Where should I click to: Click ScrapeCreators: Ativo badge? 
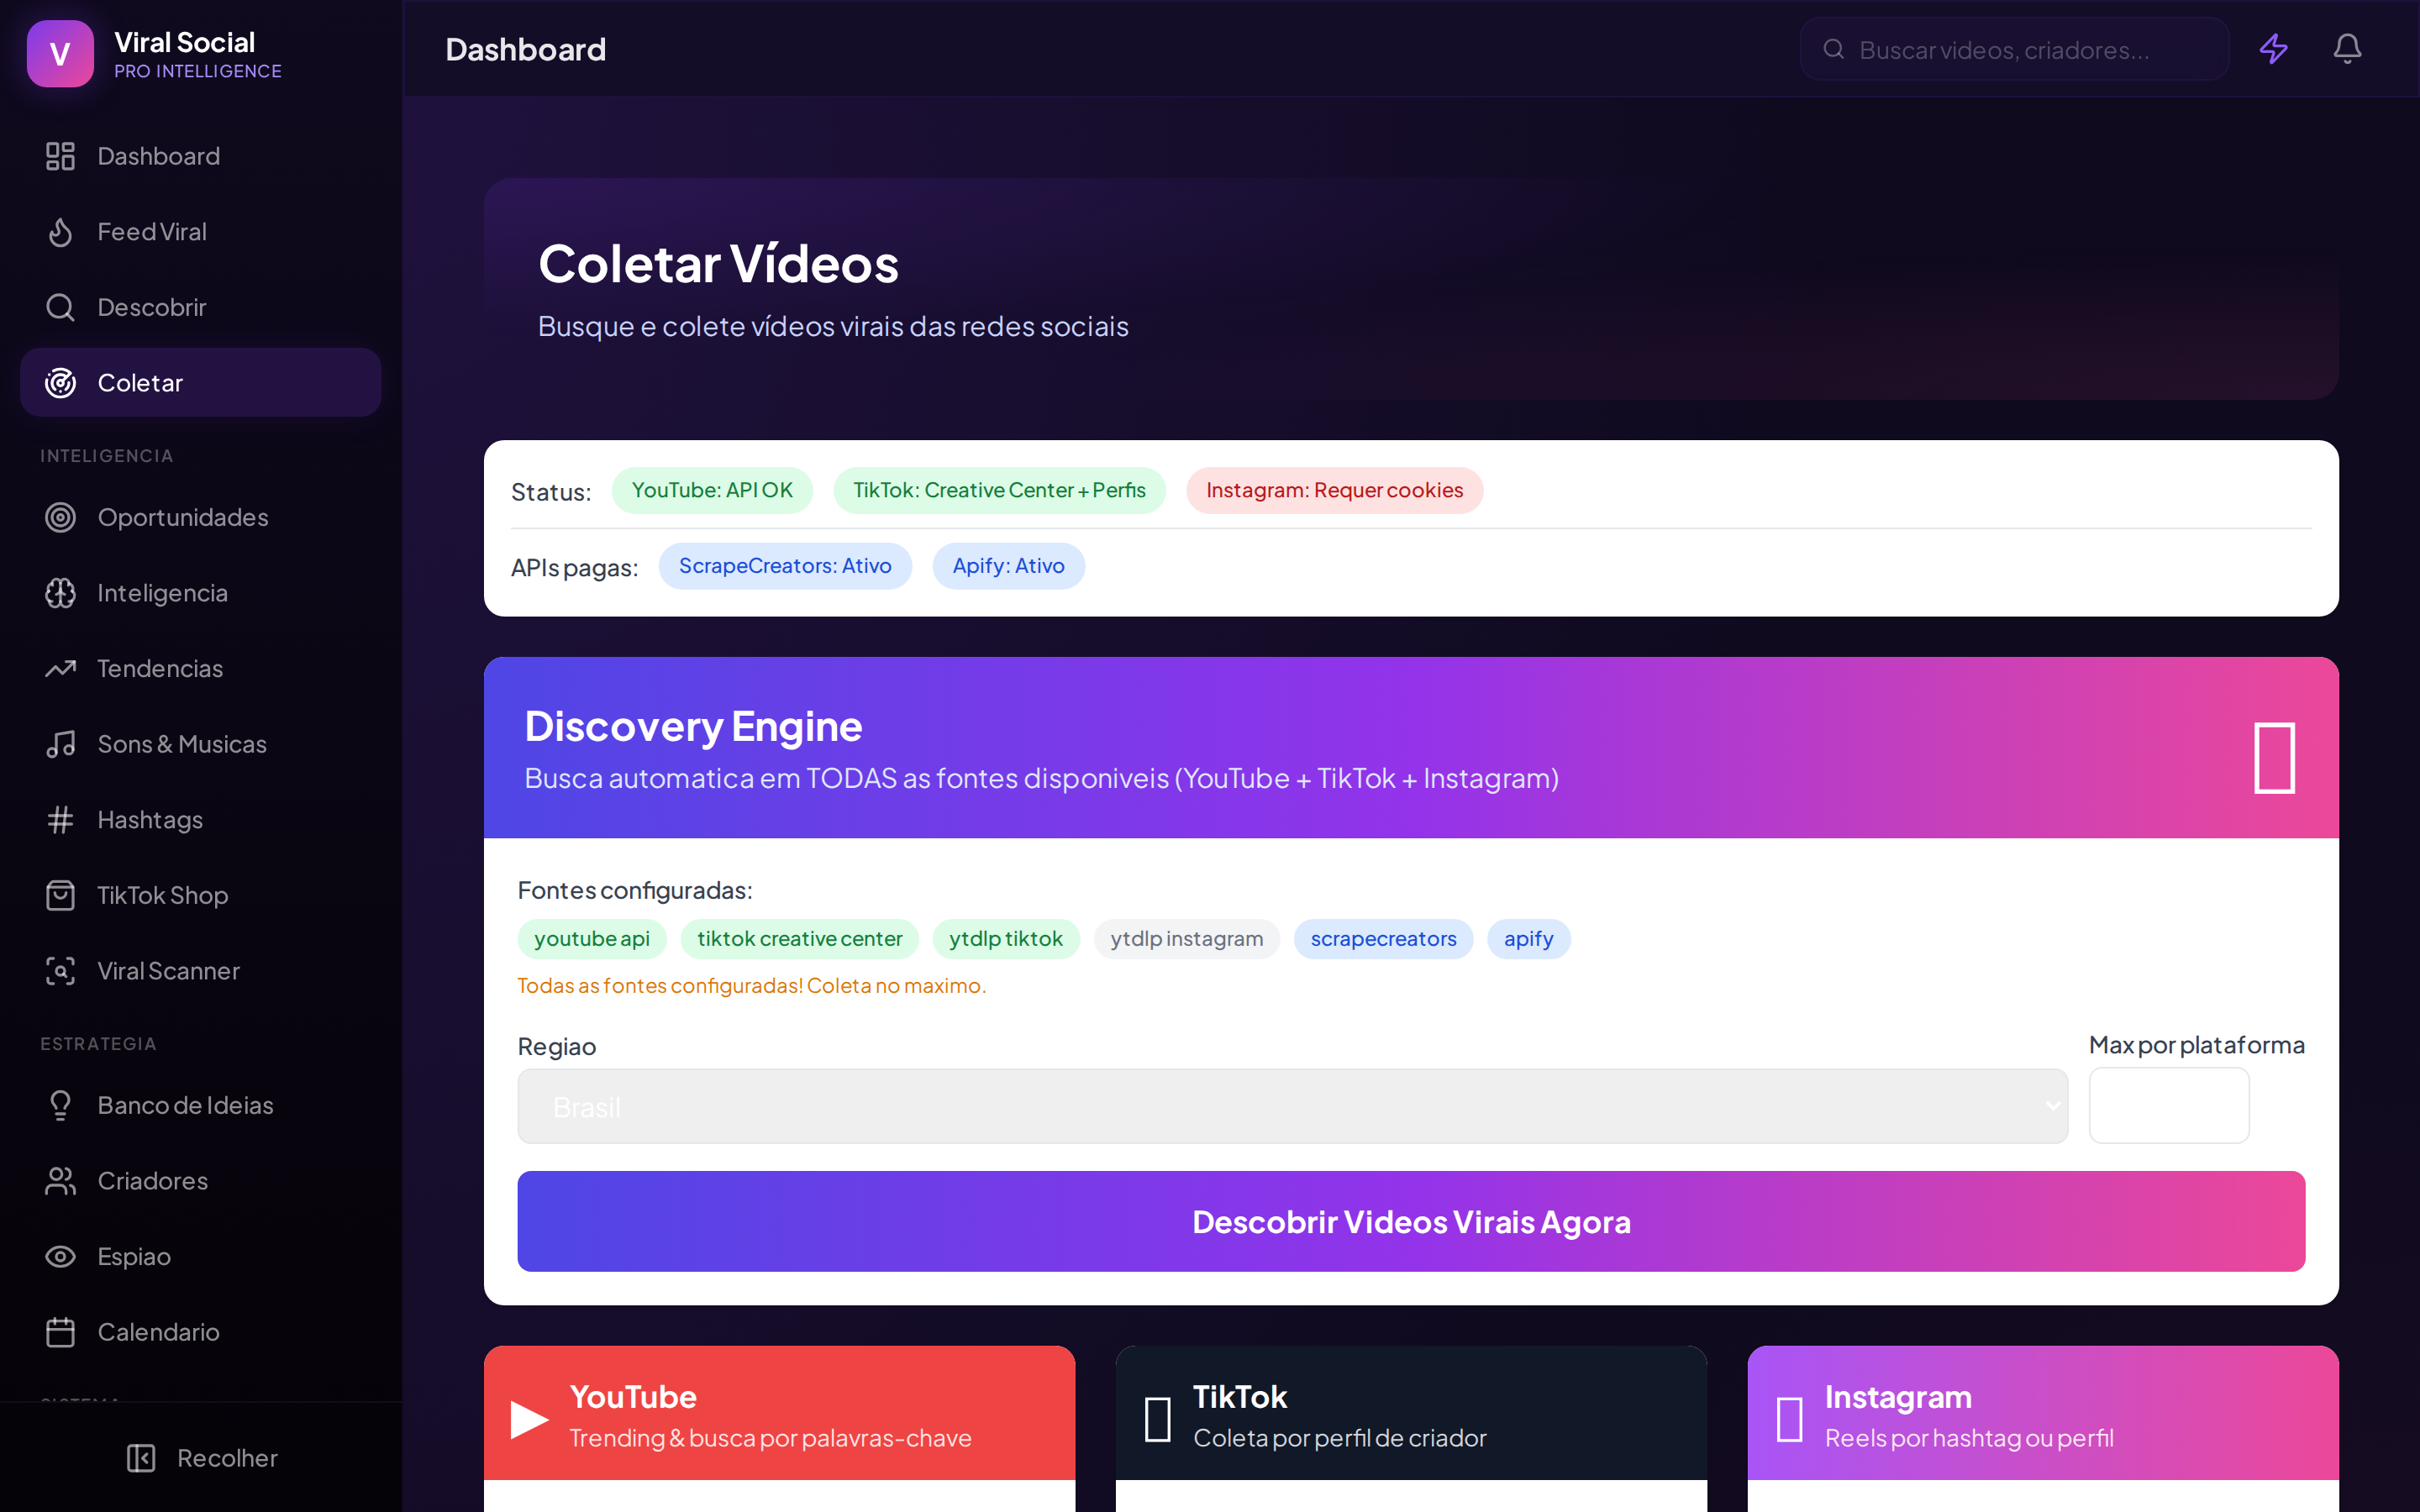(x=785, y=566)
